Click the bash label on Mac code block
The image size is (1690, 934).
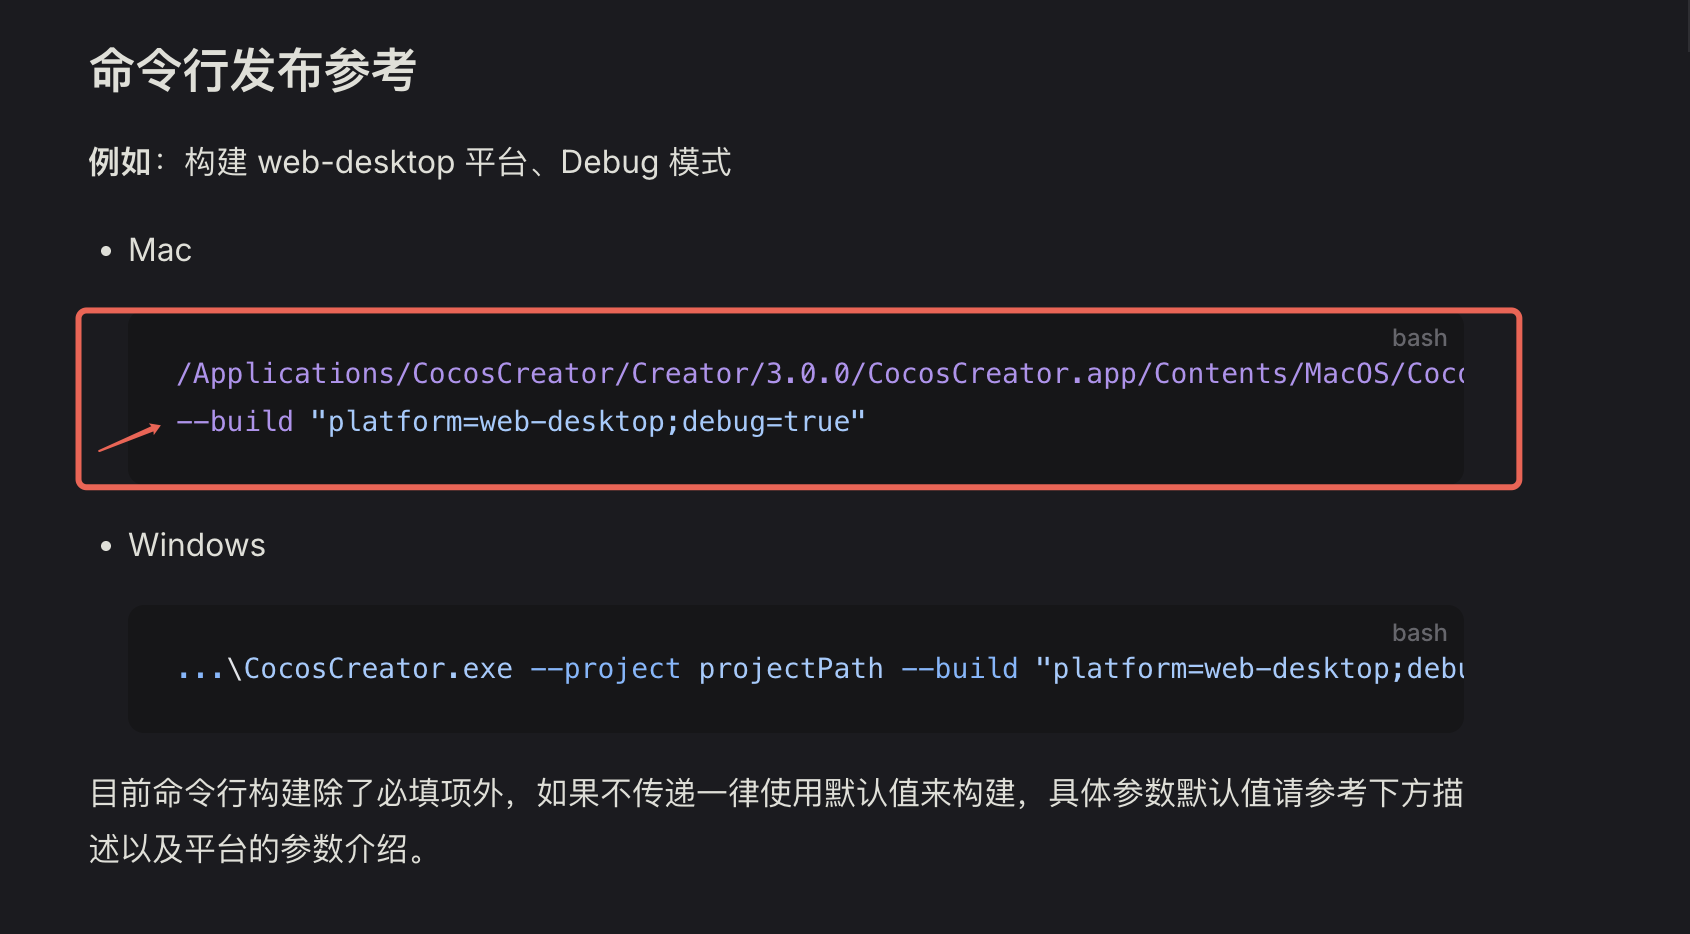pyautogui.click(x=1419, y=338)
